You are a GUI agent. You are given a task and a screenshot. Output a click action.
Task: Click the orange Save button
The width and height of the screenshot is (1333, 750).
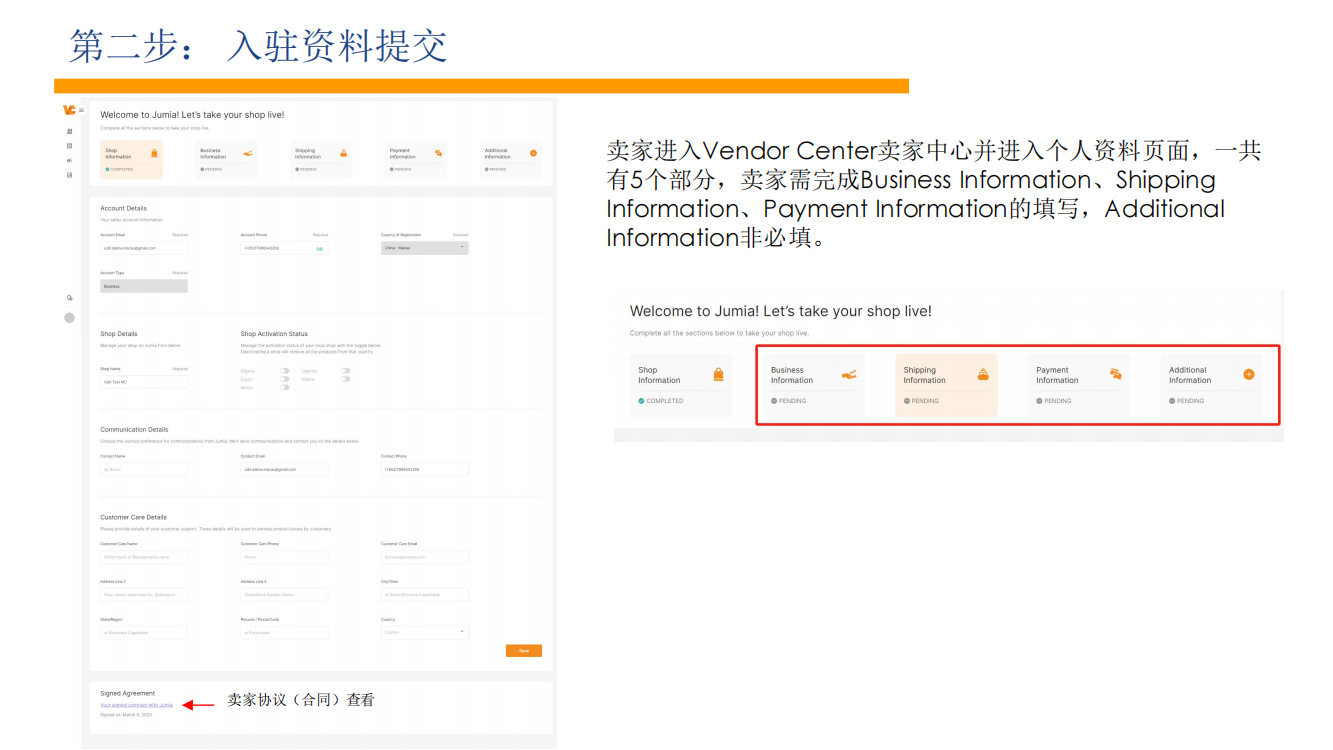[524, 650]
